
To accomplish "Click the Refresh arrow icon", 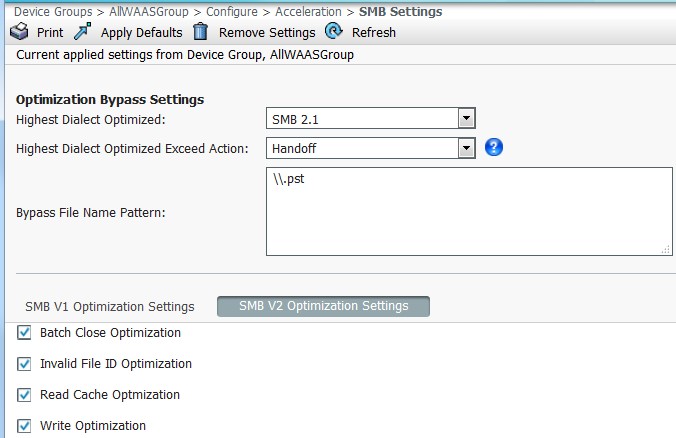I will [334, 32].
